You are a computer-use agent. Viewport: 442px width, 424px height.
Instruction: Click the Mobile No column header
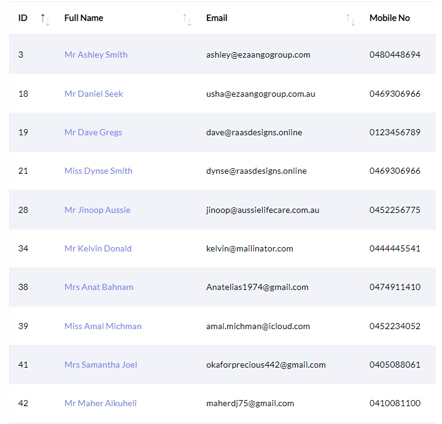pos(390,18)
